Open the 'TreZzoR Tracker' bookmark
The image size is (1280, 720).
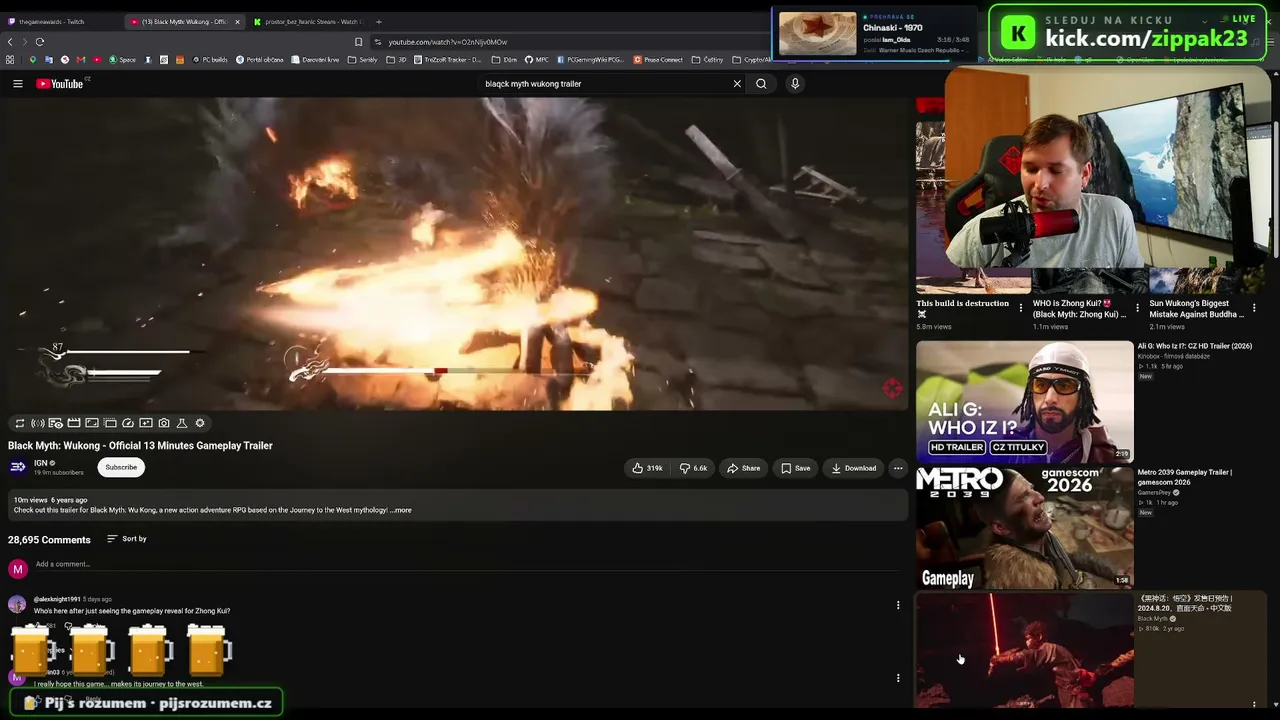click(447, 60)
